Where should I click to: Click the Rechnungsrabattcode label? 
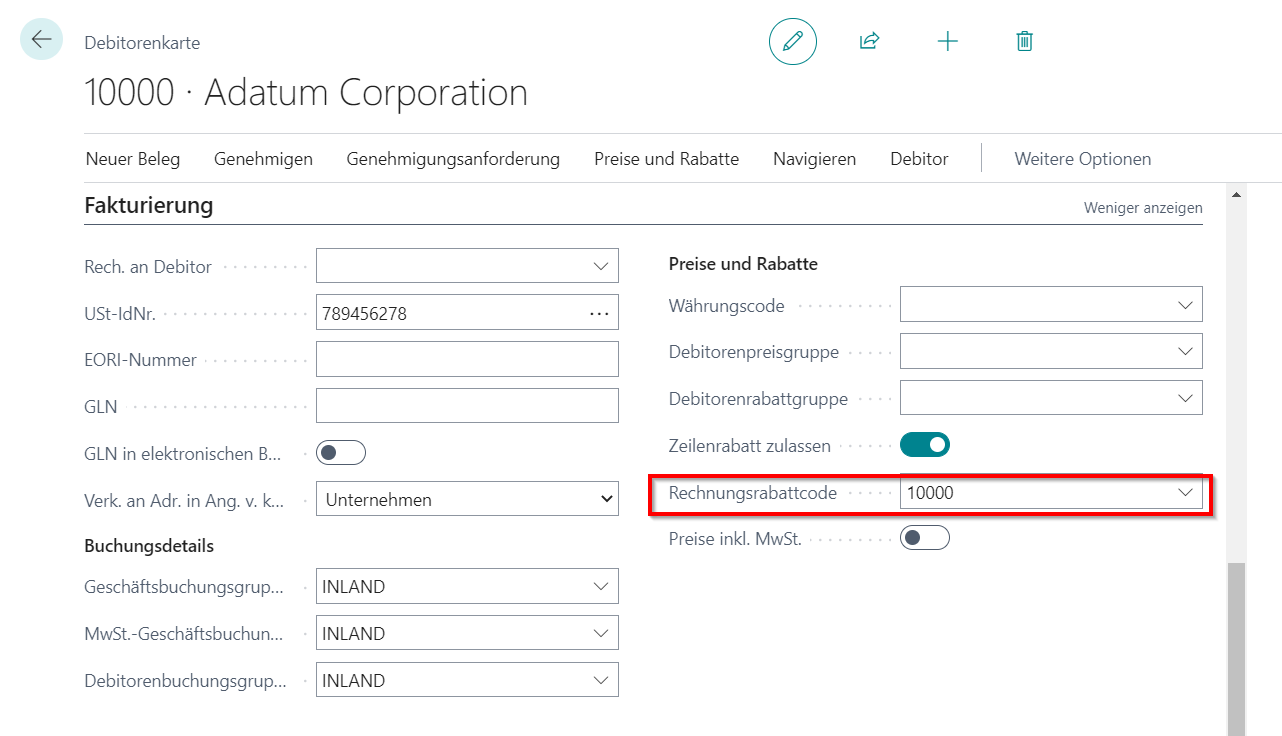point(753,492)
